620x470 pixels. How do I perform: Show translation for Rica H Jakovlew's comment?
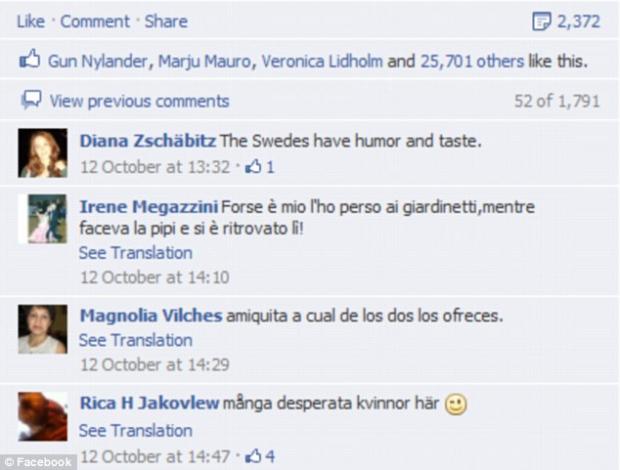coord(136,431)
